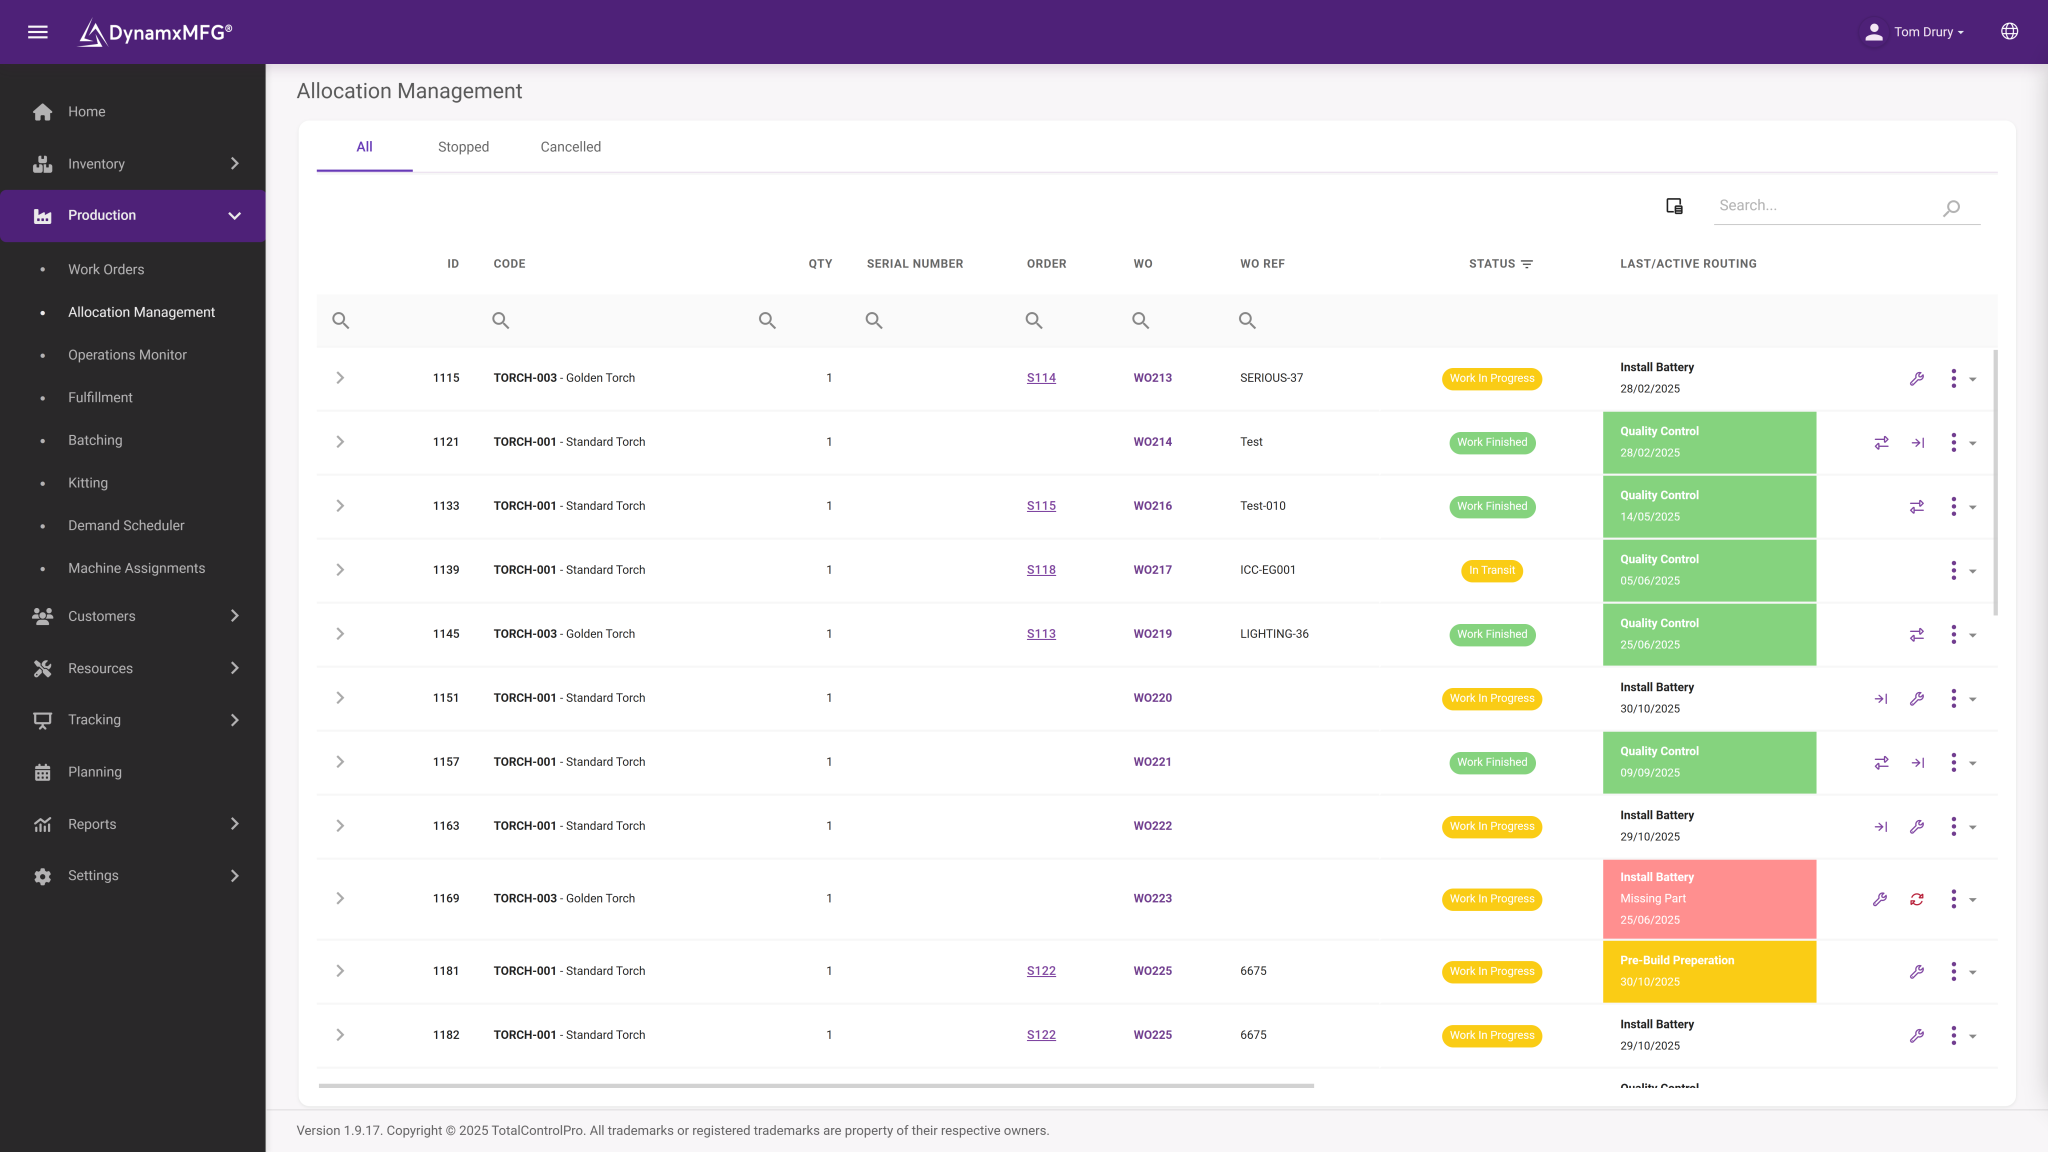Screen dimensions: 2048x1152
Task: Click the Search input field
Action: click(x=1827, y=206)
